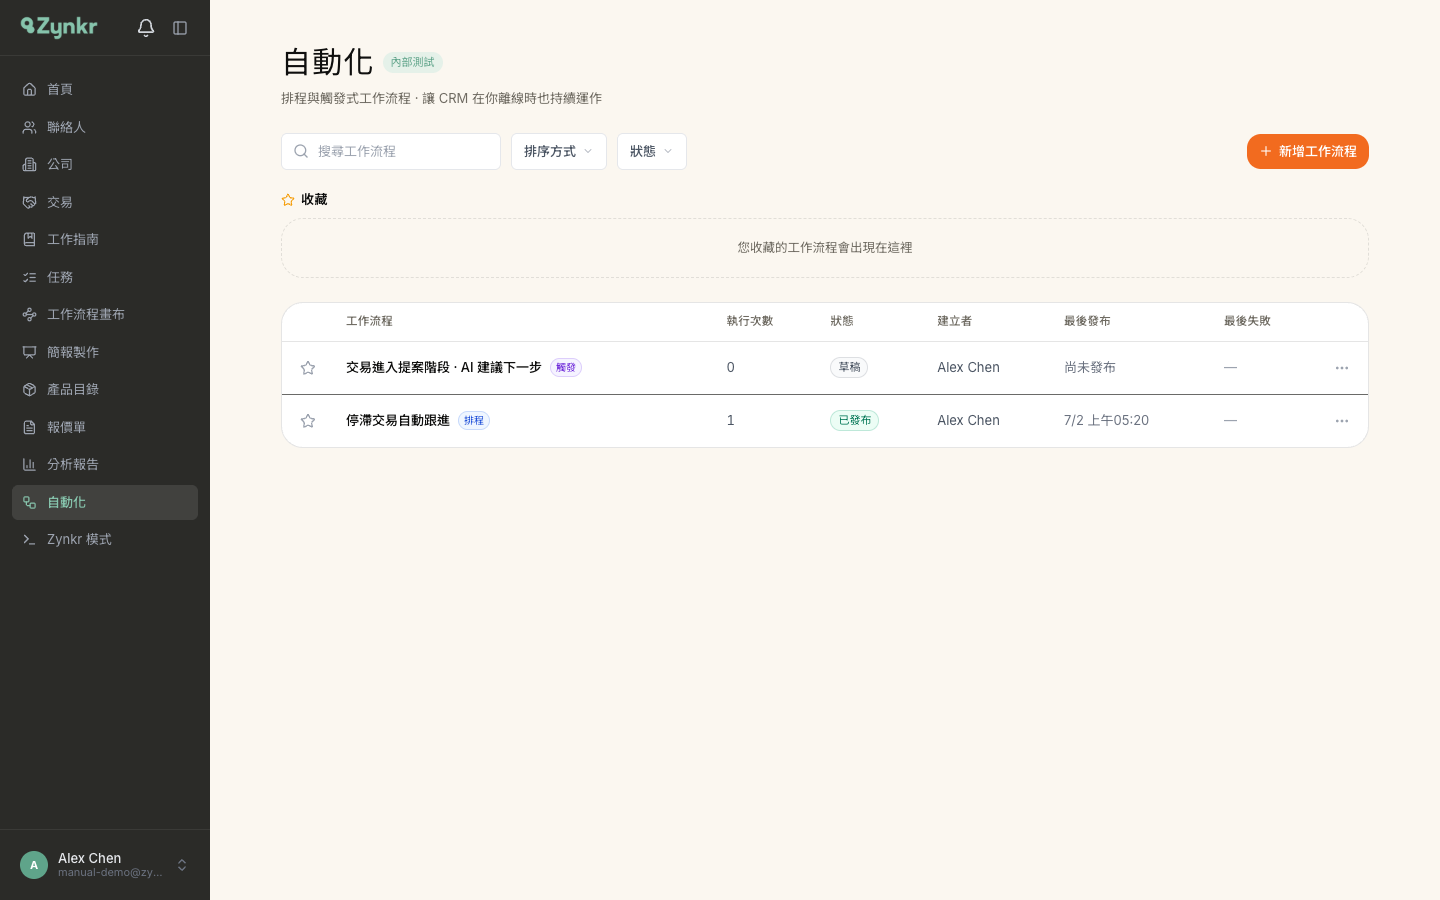Screen dimensions: 1440x900
Task: Go to 首頁 in sidebar
Action: (x=105, y=89)
